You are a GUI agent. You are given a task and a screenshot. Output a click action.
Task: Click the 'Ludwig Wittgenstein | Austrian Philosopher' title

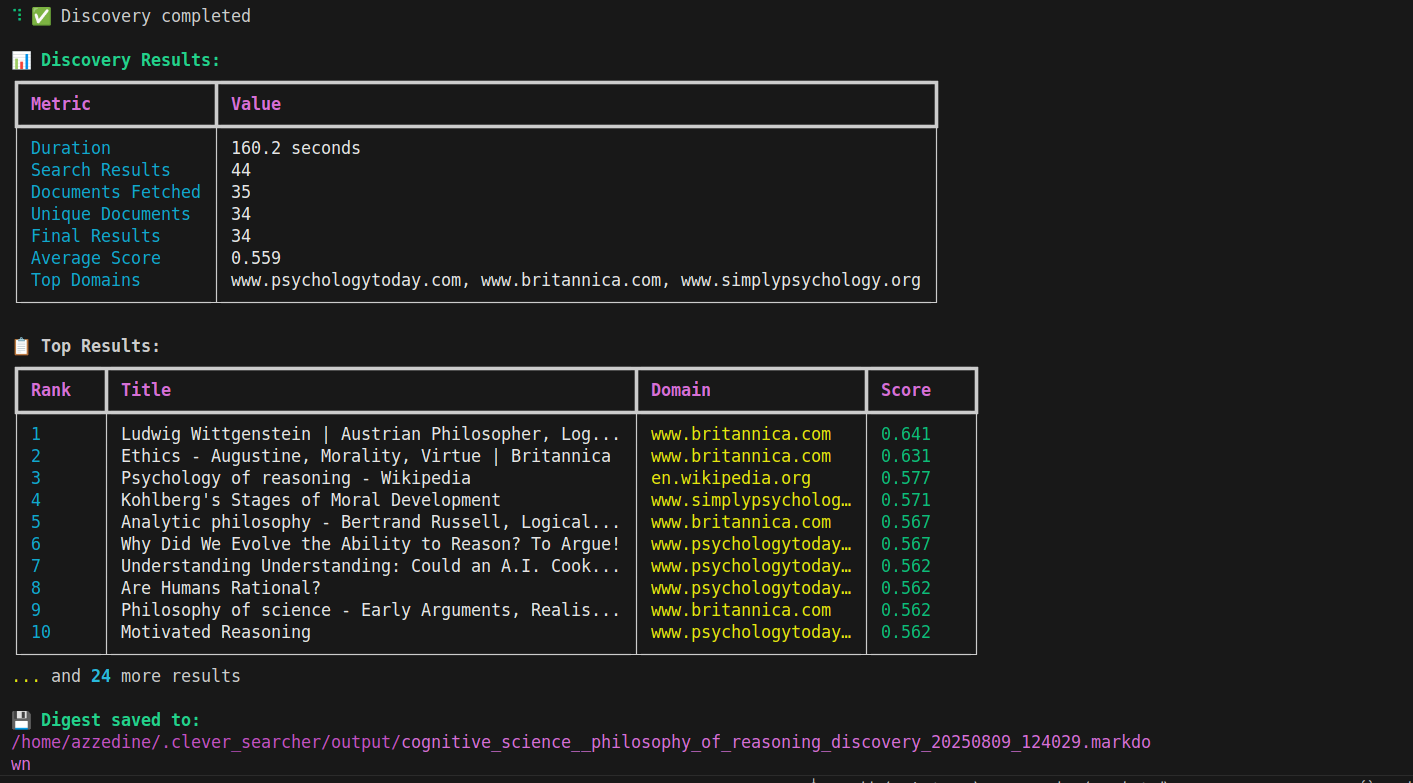(x=371, y=434)
